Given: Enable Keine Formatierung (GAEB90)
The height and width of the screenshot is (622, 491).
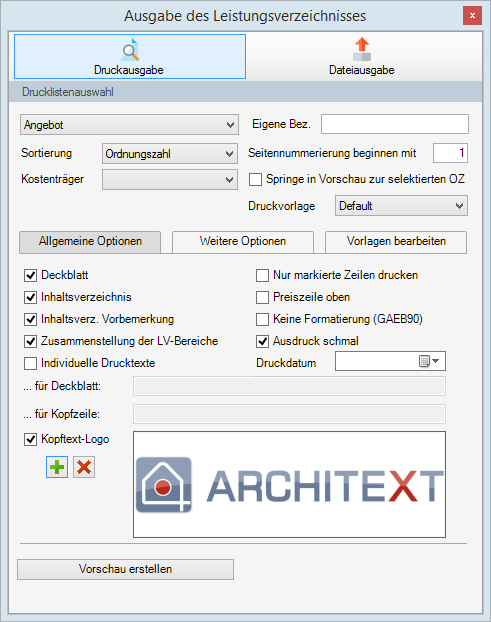Looking at the screenshot, I should (x=262, y=319).
